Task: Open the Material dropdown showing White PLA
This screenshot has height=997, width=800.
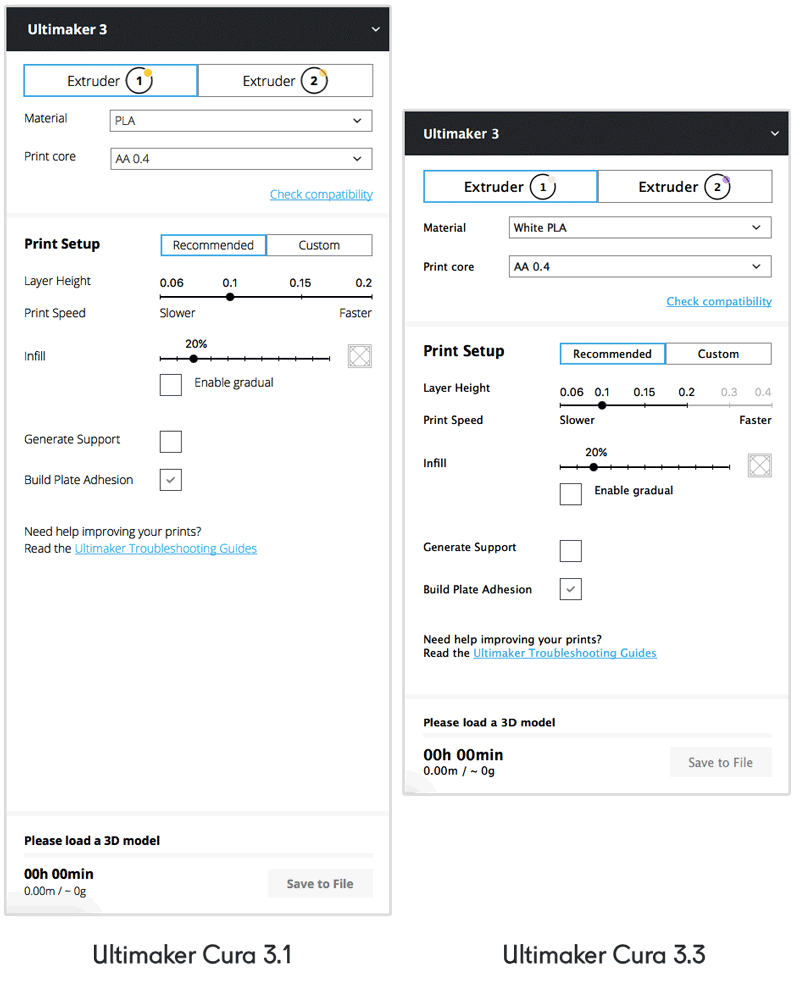Action: (x=640, y=228)
